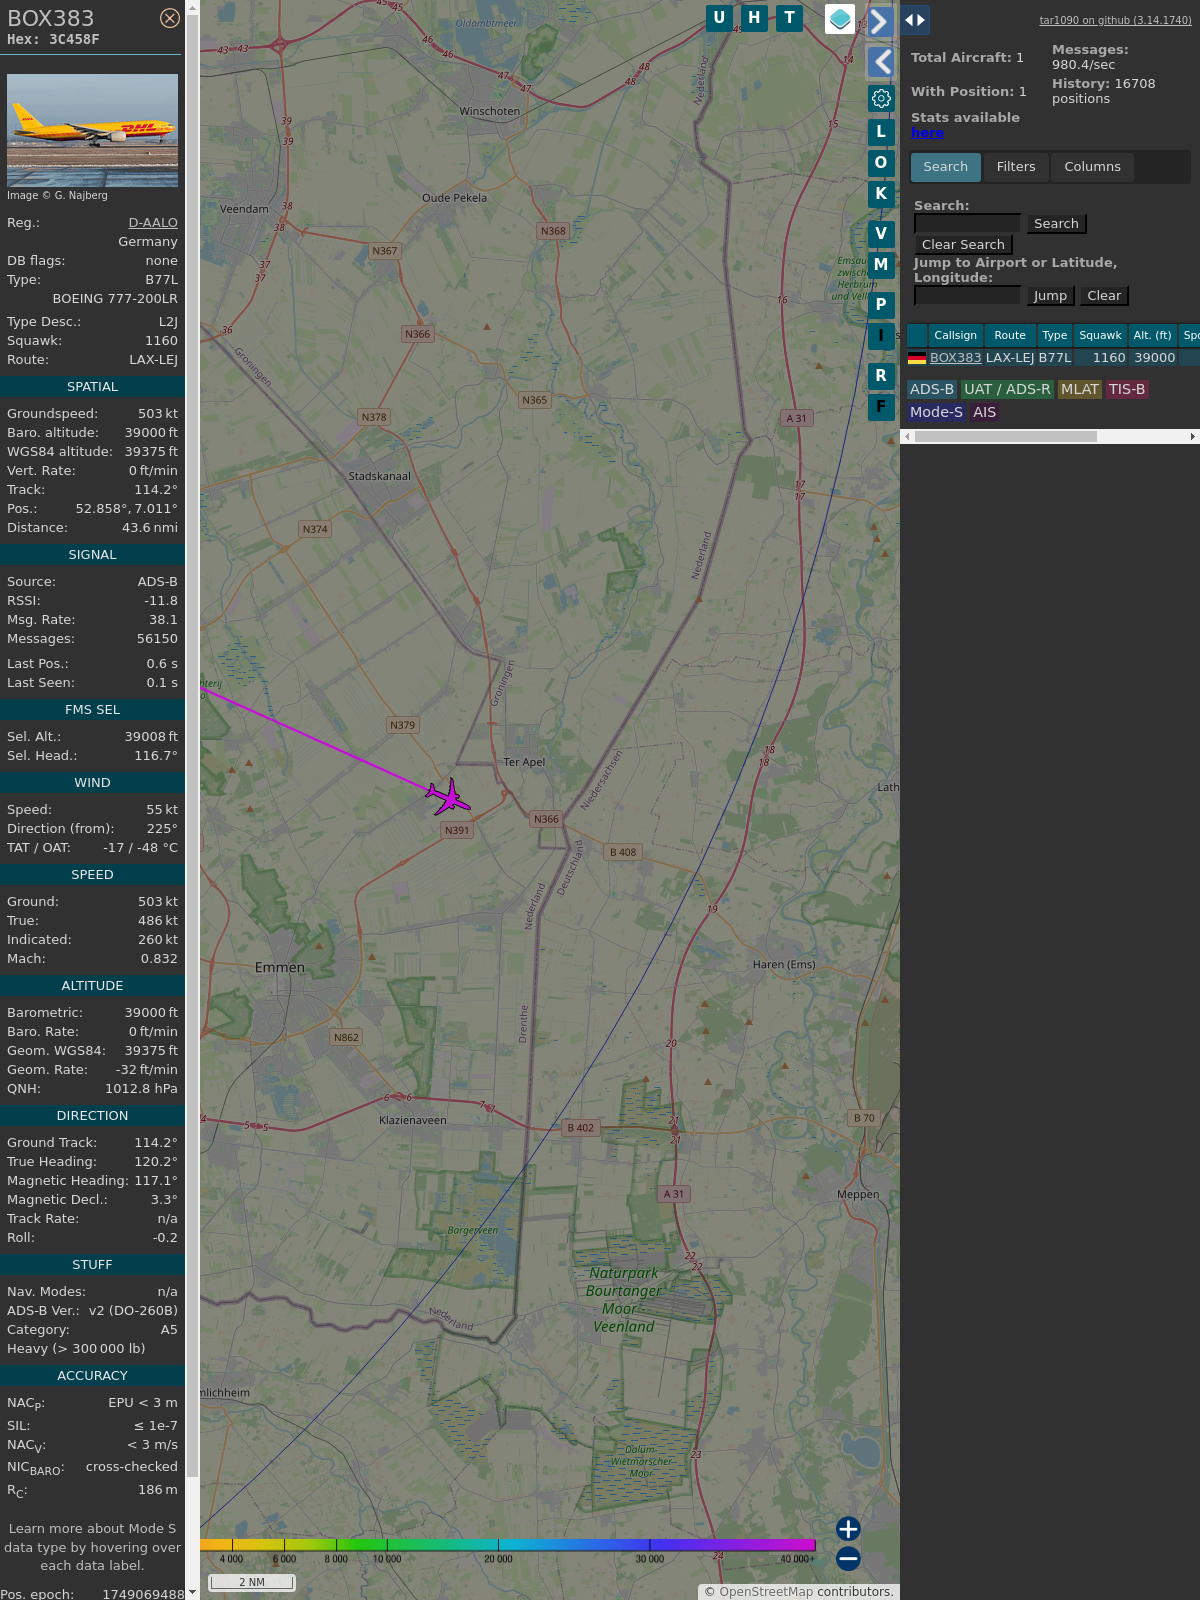
Task: Focus the Search text input field
Action: pos(967,223)
